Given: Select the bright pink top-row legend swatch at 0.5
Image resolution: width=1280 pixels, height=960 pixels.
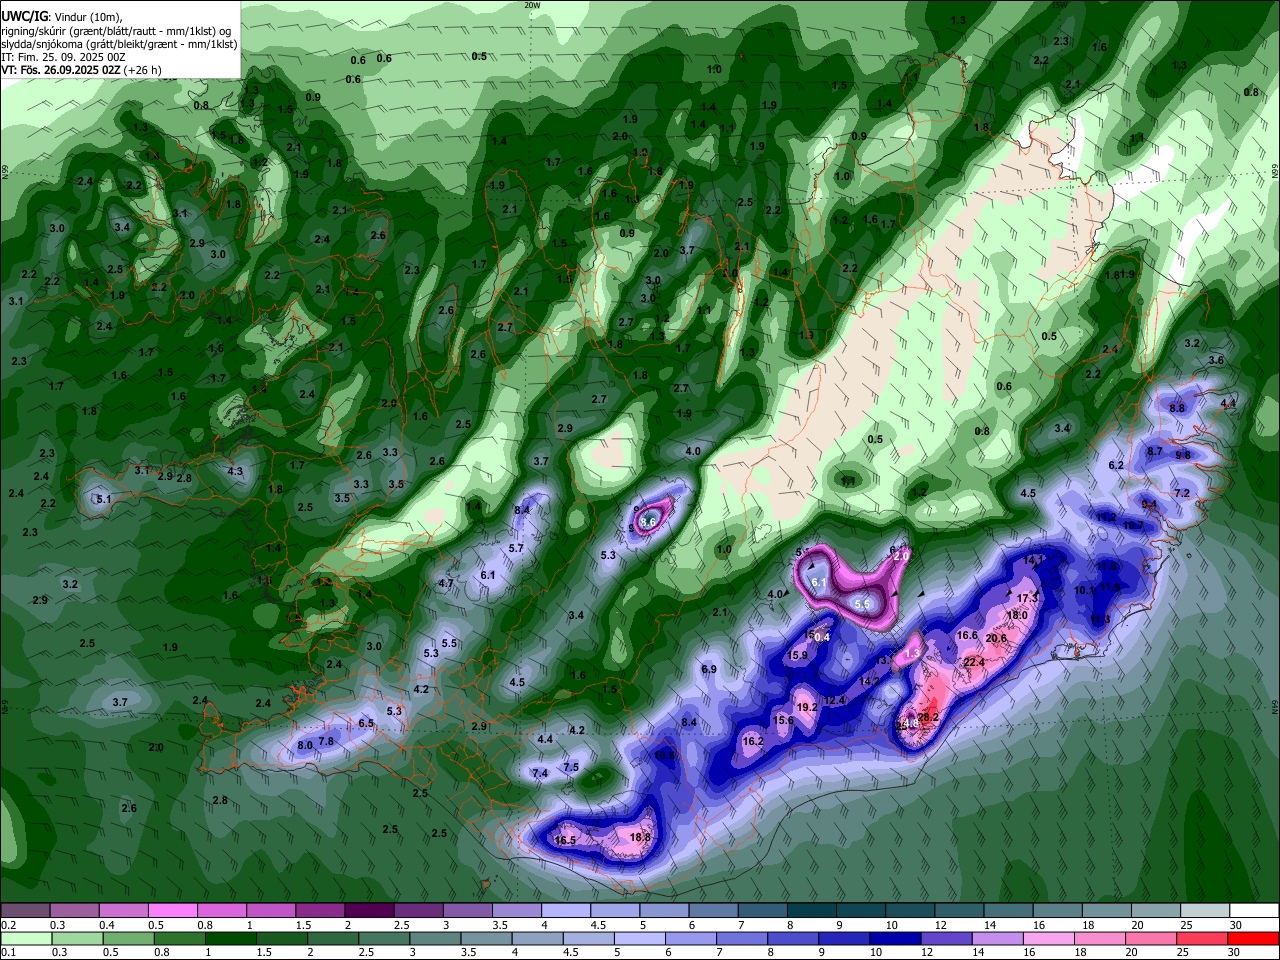Looking at the screenshot, I should pyautogui.click(x=172, y=910).
